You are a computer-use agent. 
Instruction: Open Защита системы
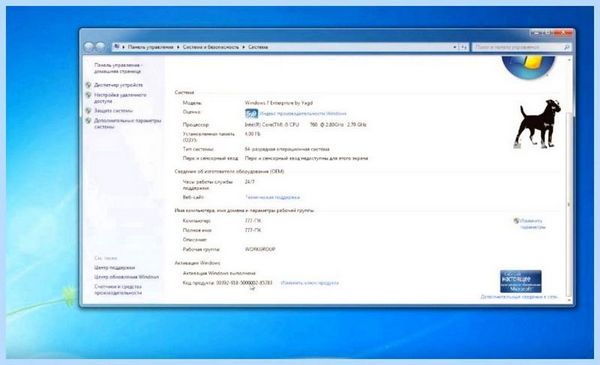pyautogui.click(x=113, y=111)
